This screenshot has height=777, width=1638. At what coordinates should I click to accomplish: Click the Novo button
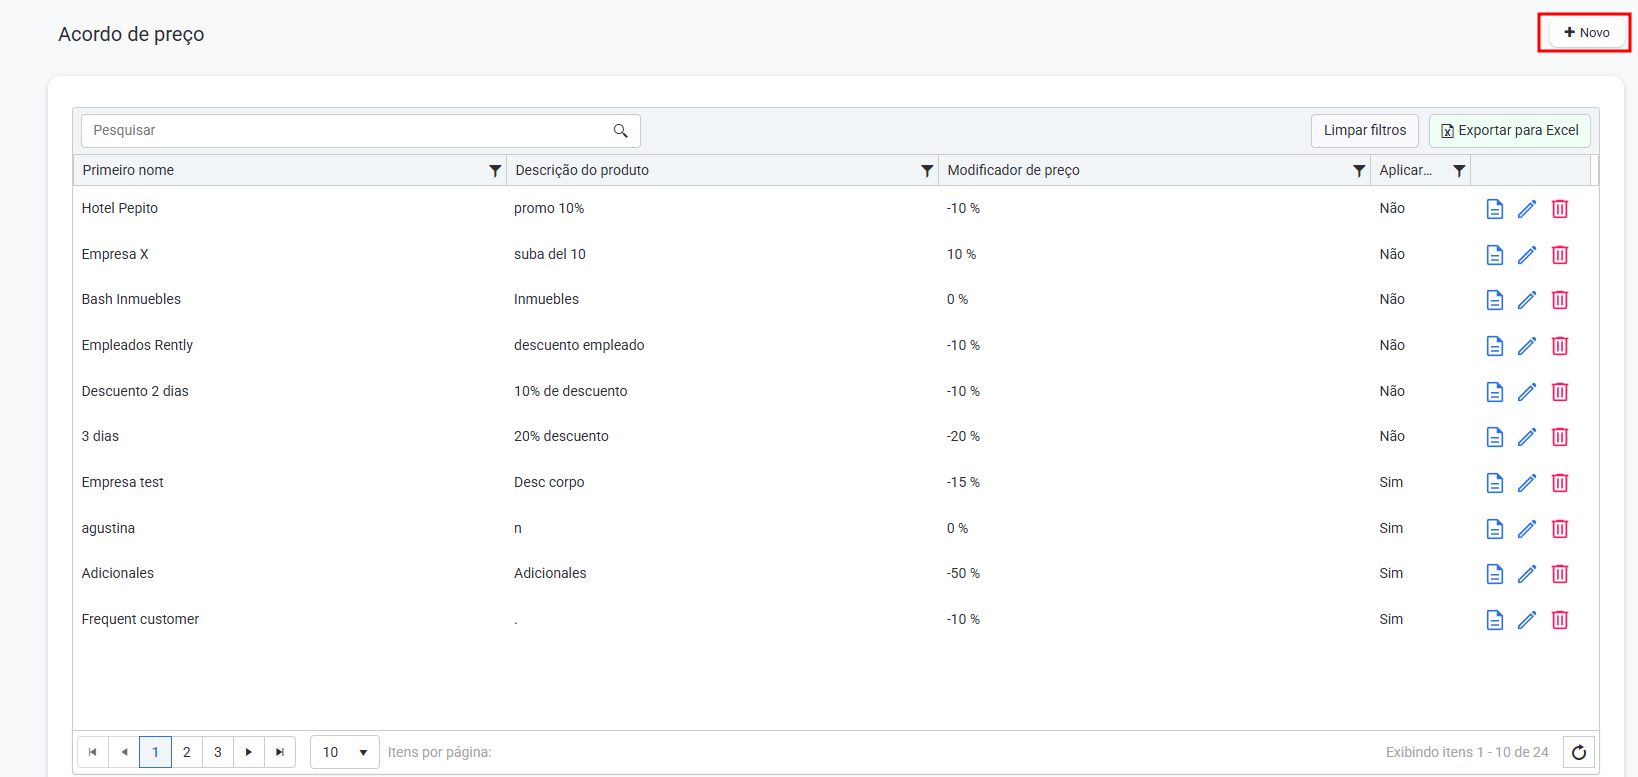[x=1585, y=33]
